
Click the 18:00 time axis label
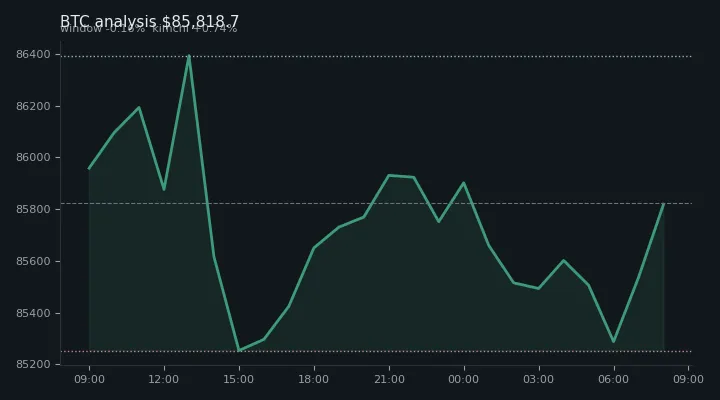pyautogui.click(x=314, y=379)
